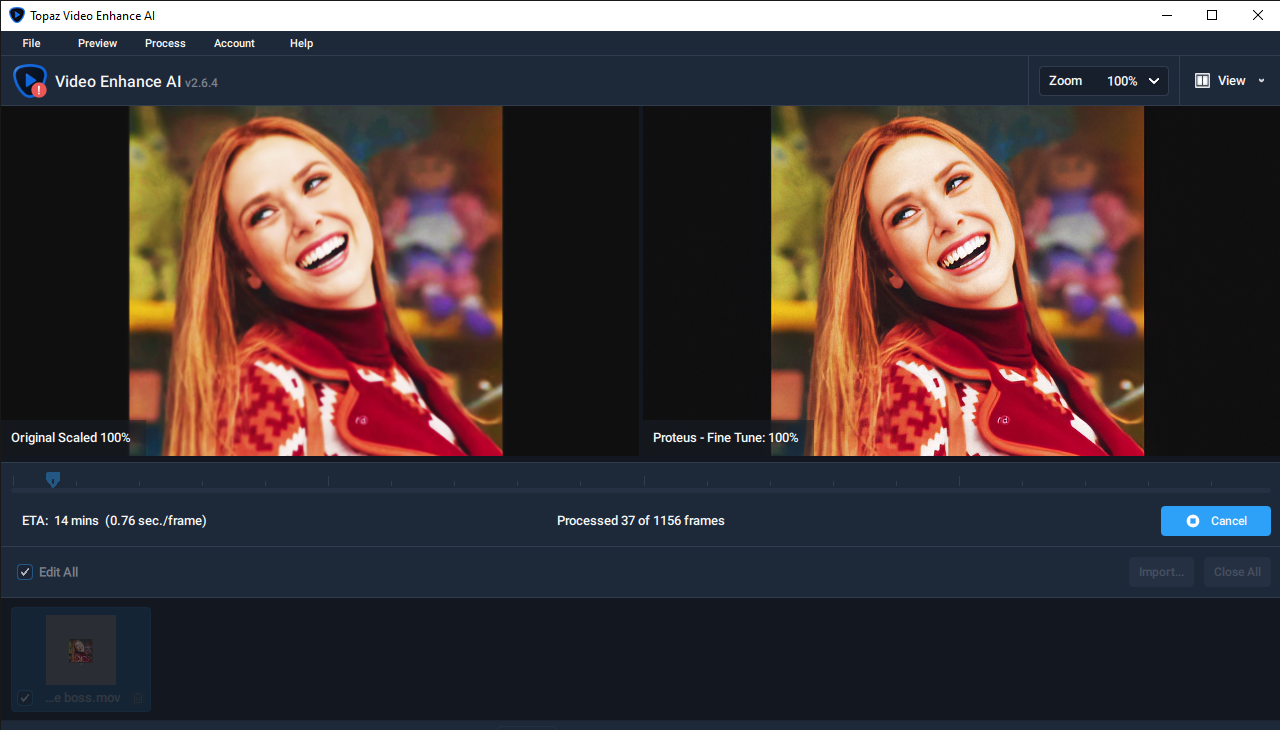Click the 'Original Scaled 100%' label

[x=71, y=438]
